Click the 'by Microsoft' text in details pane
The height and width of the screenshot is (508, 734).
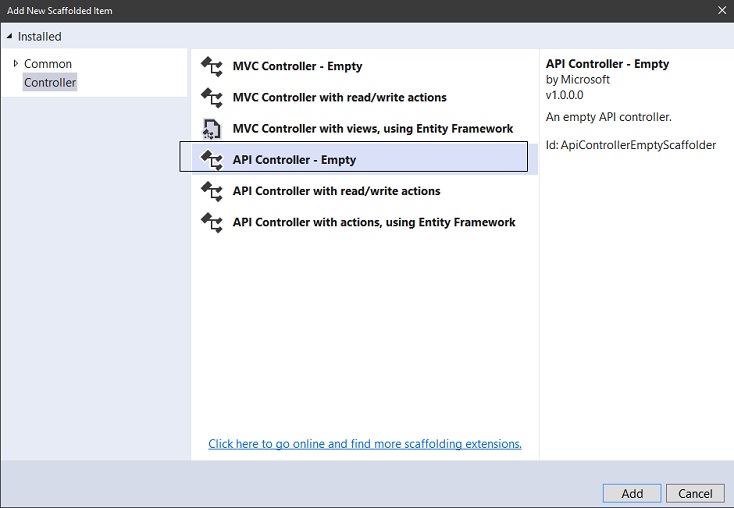coord(578,80)
